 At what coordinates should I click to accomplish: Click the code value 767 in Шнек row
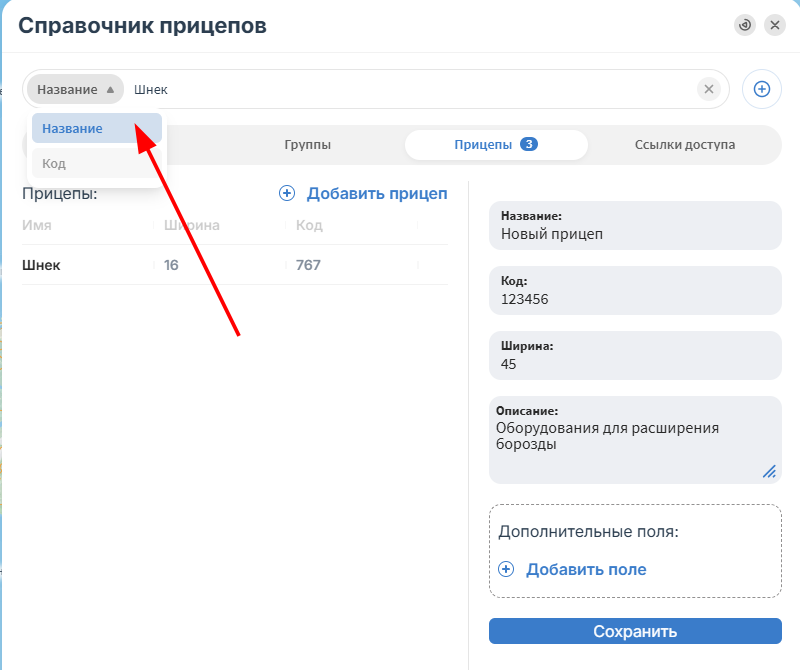click(x=308, y=265)
